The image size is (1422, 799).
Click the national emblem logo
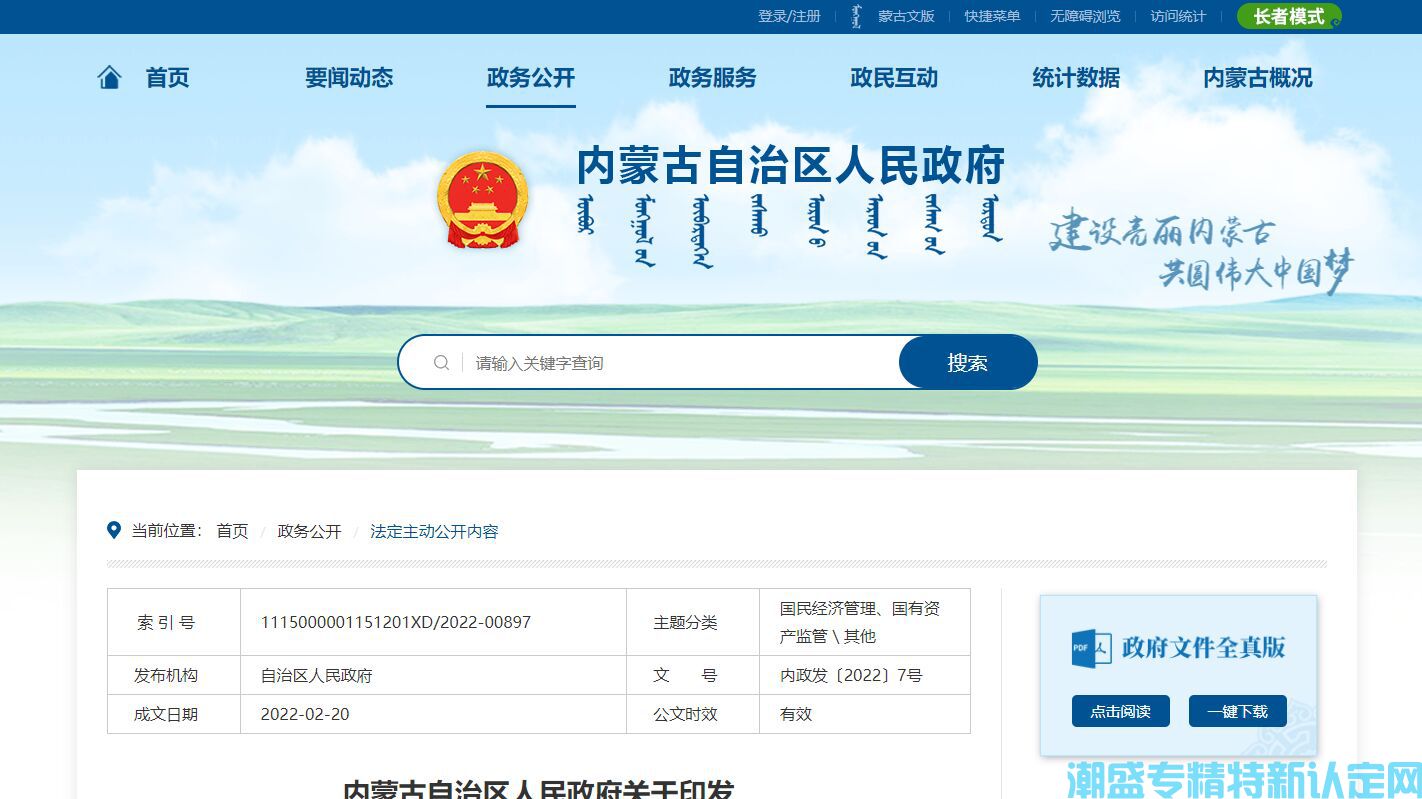point(483,200)
